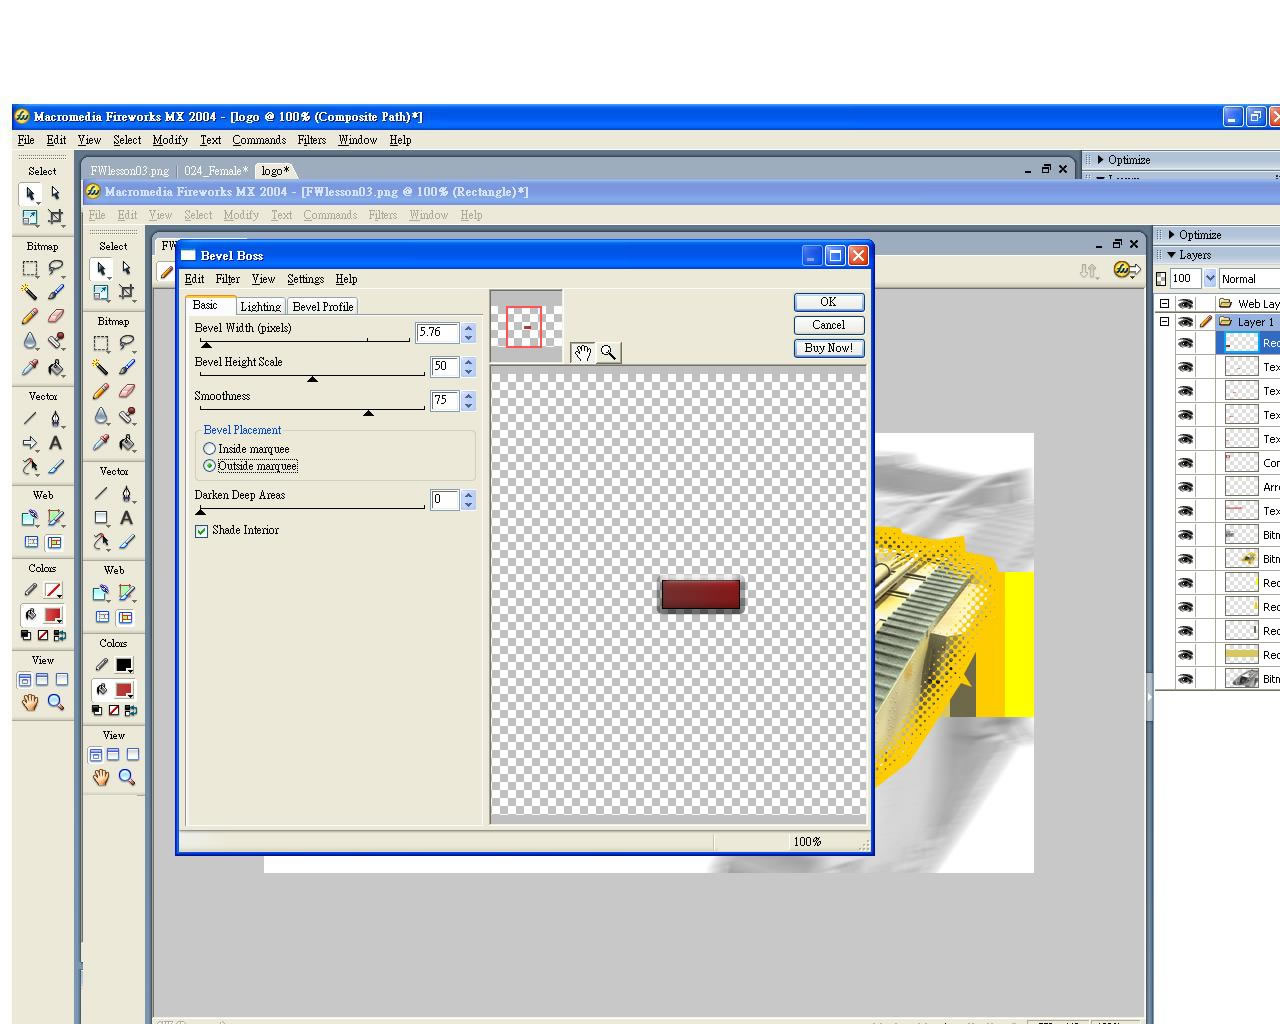Switch to the 024_Female* document tab
This screenshot has height=1024, width=1280.
pyautogui.click(x=216, y=171)
